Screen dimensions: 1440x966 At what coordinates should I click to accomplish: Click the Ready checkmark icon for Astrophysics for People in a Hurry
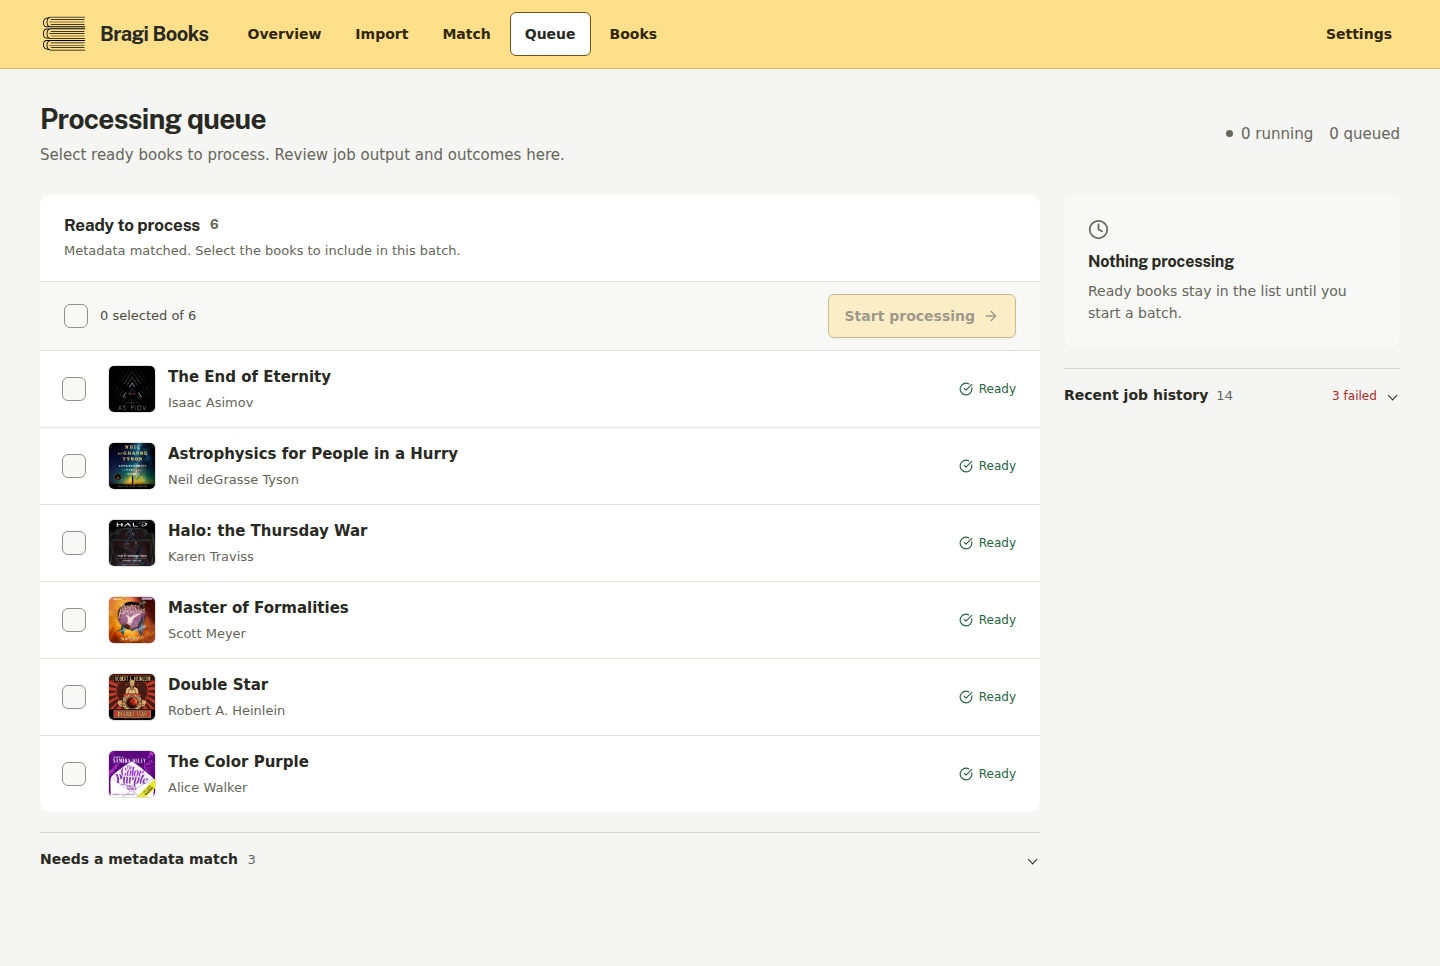[x=966, y=466]
